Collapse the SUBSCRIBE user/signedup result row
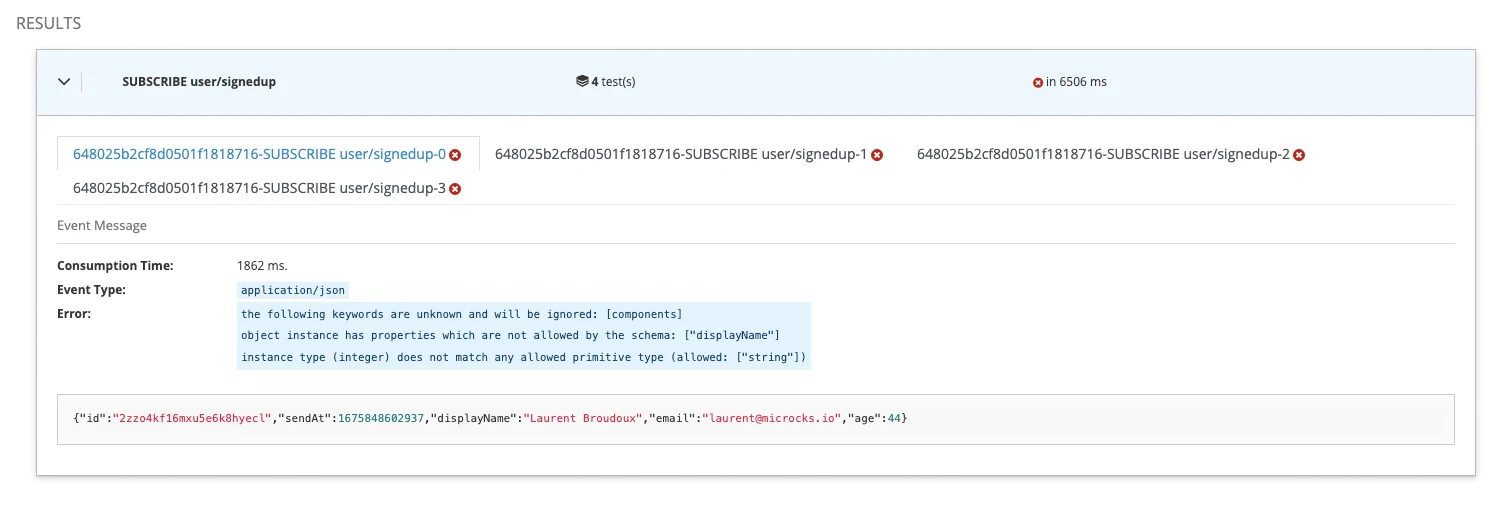 (64, 82)
